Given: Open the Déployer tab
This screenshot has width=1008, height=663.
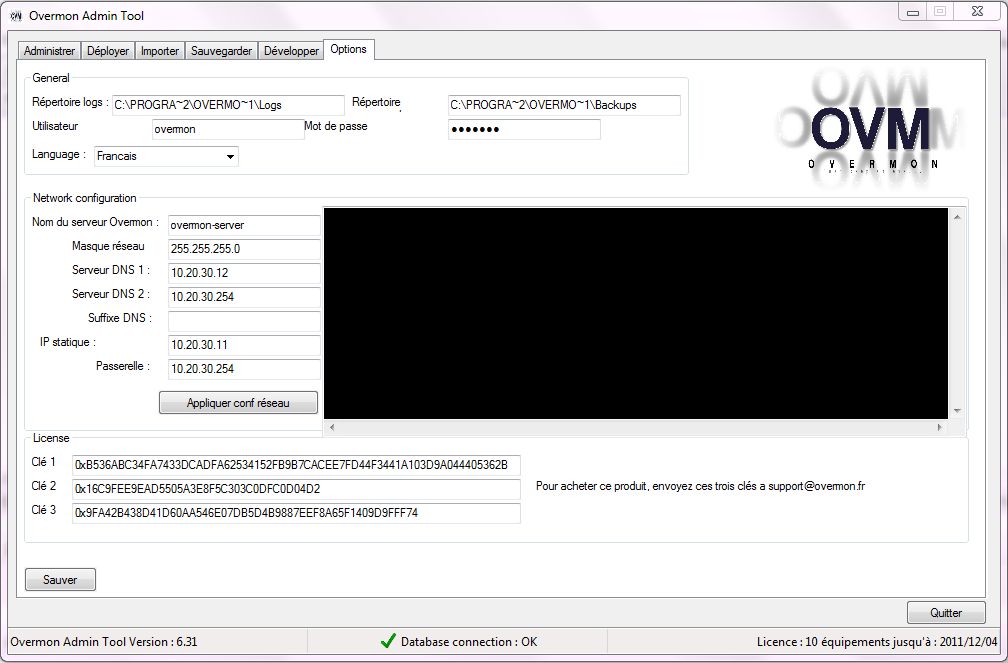Looking at the screenshot, I should 108,51.
